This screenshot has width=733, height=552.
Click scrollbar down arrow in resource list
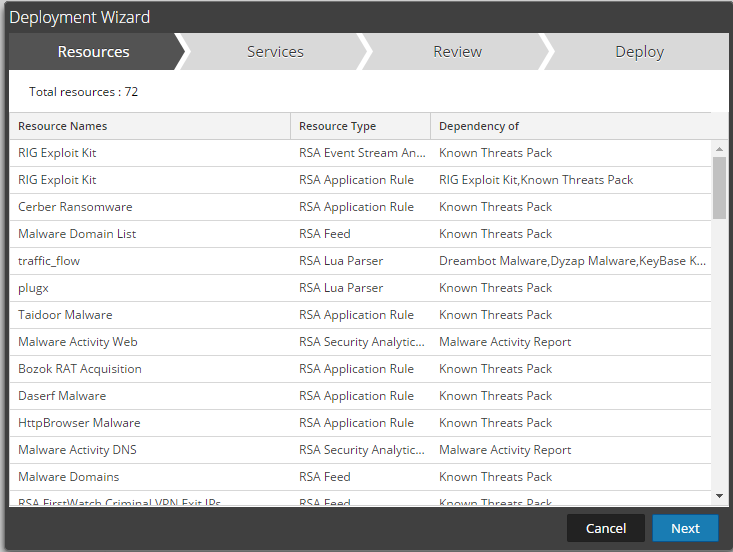pos(719,496)
